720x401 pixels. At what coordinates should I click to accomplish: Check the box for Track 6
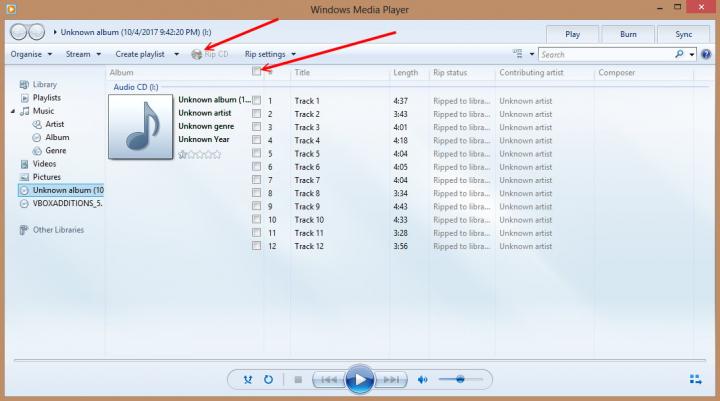click(x=256, y=166)
